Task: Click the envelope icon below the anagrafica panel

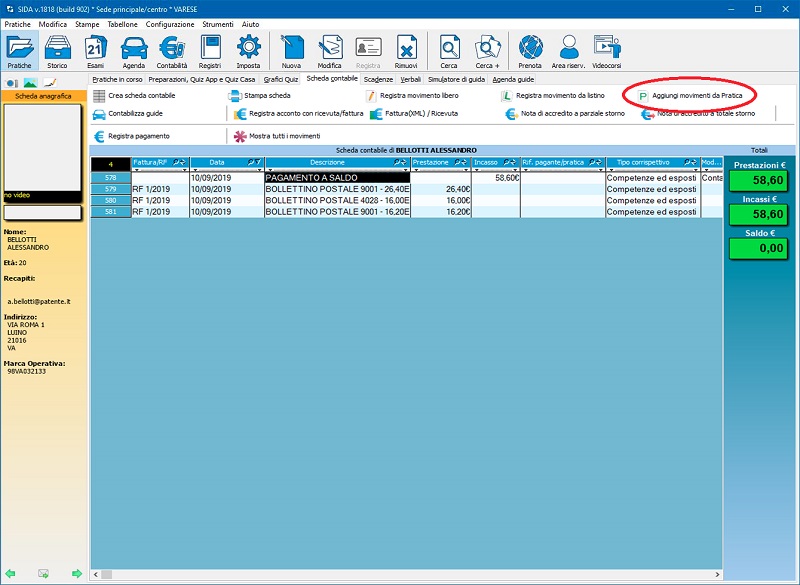Action: 43,573
